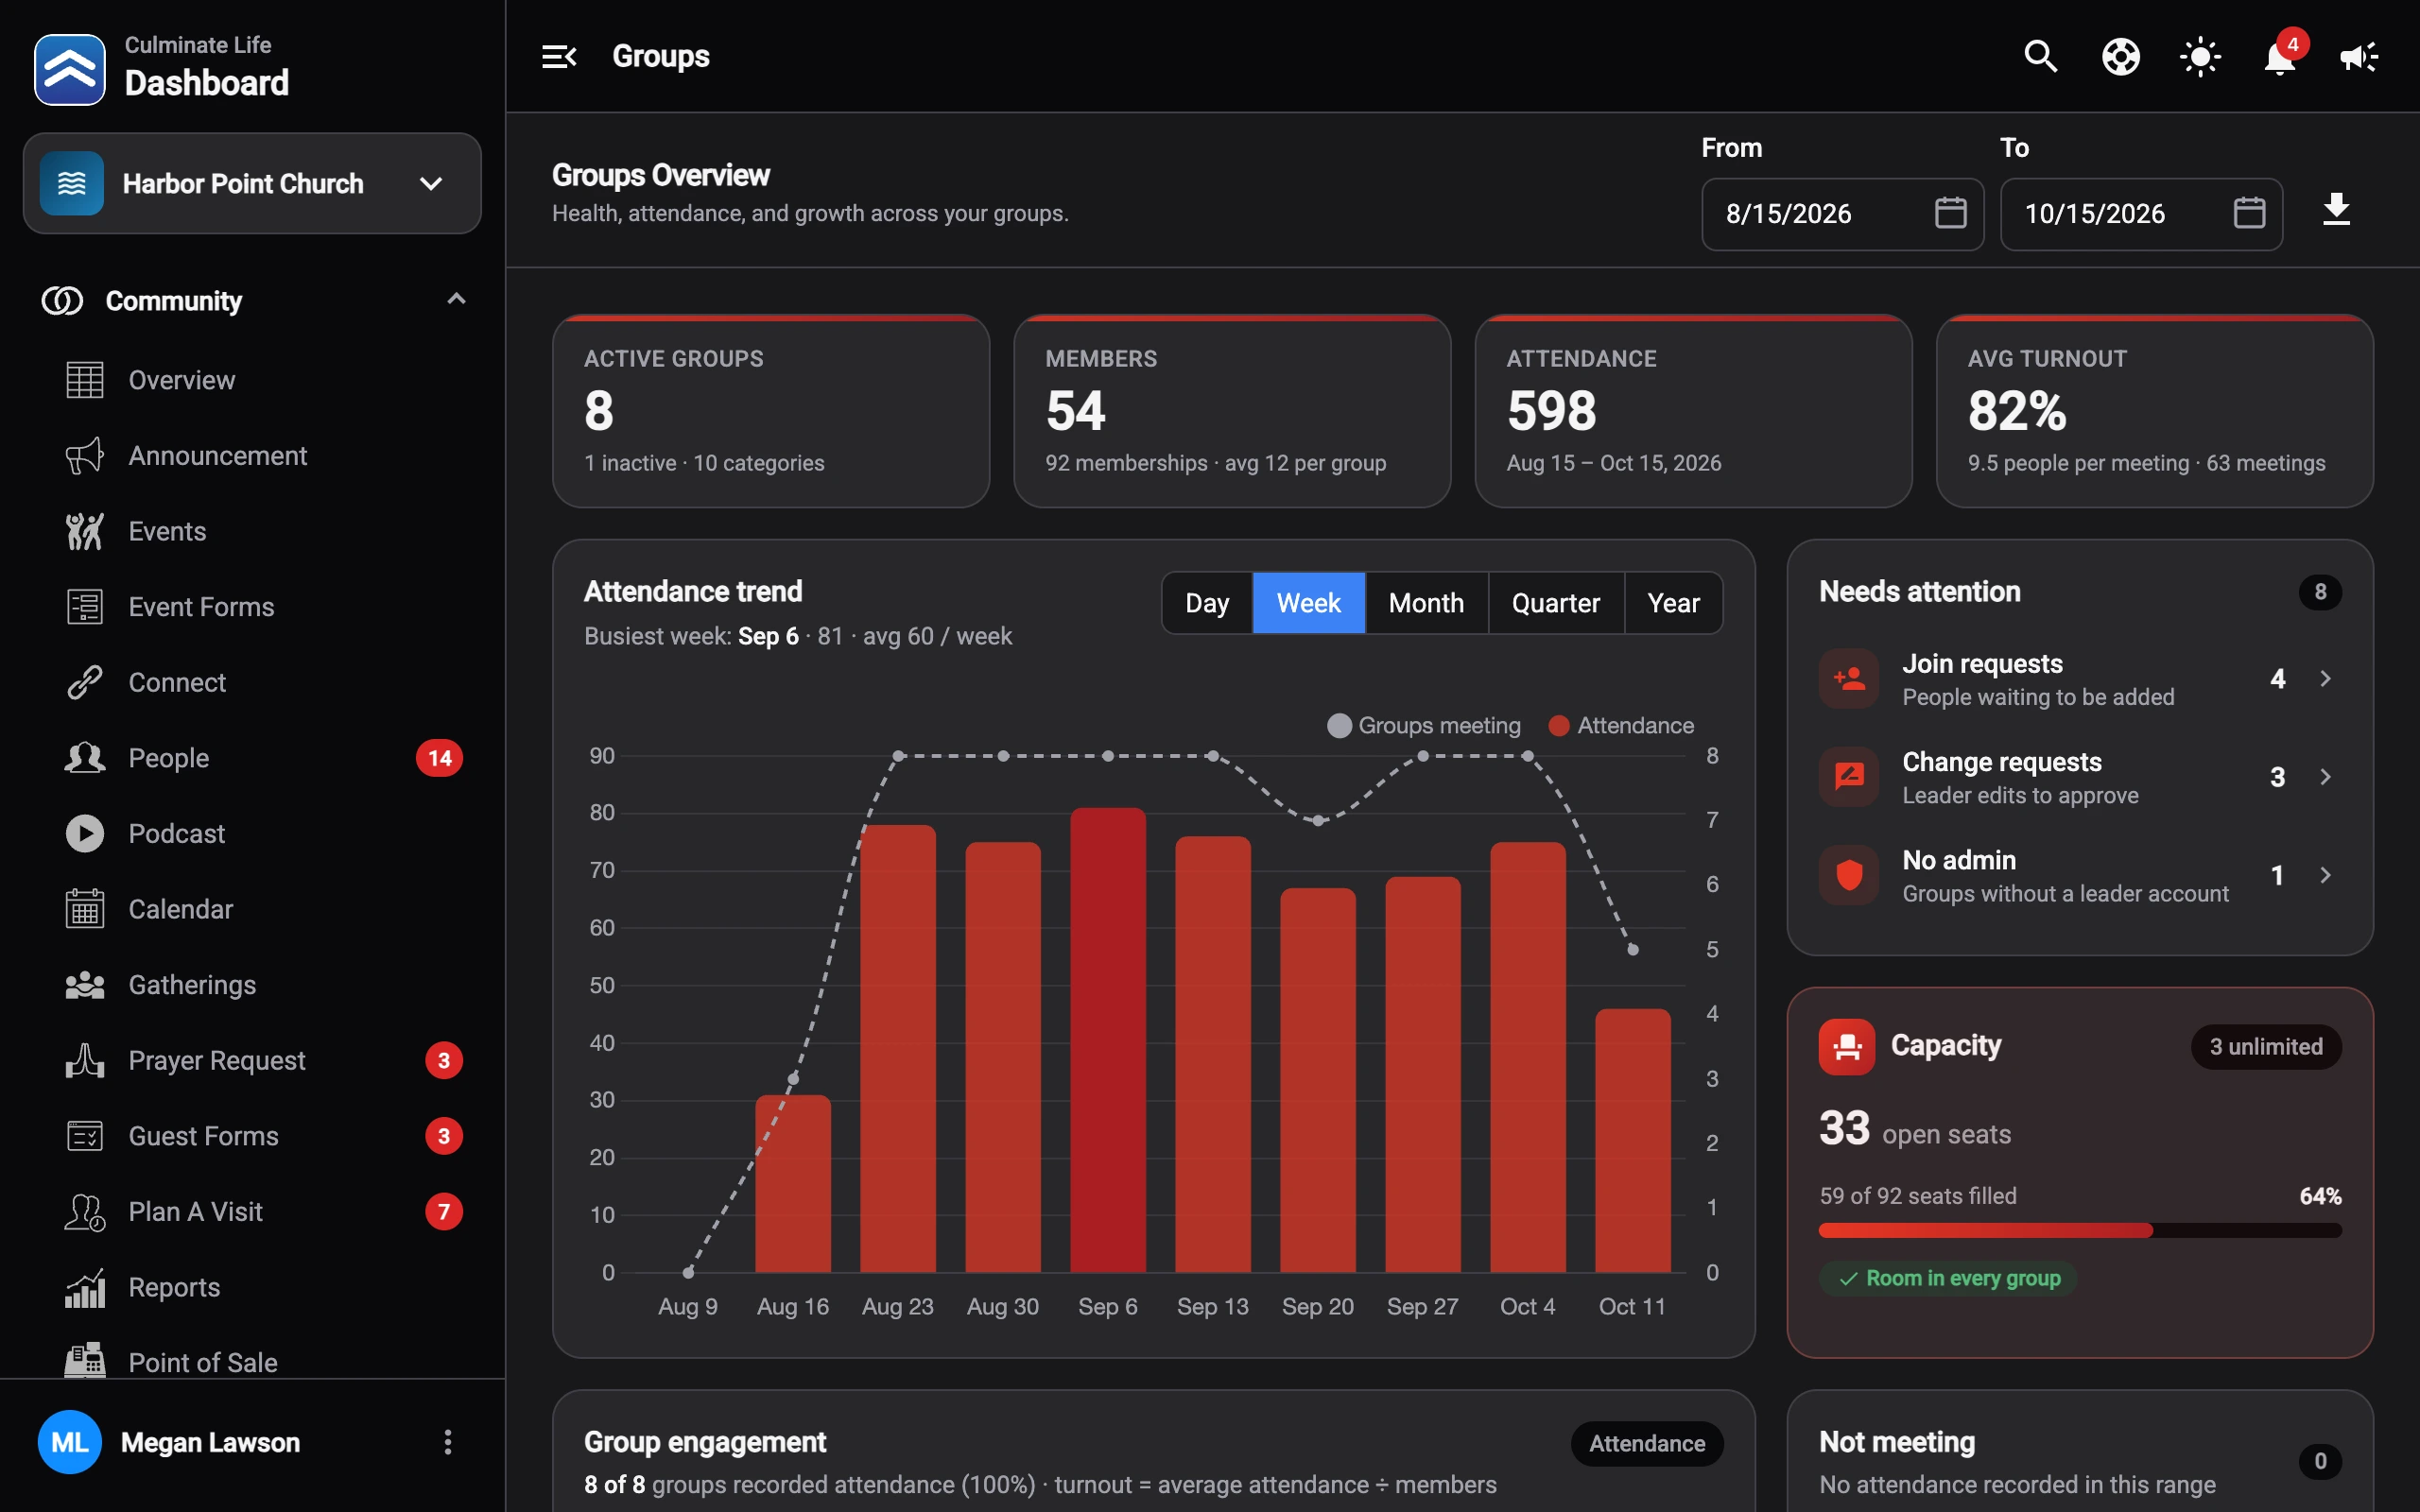
Task: Open Announcement in sidebar
Action: tap(252, 456)
